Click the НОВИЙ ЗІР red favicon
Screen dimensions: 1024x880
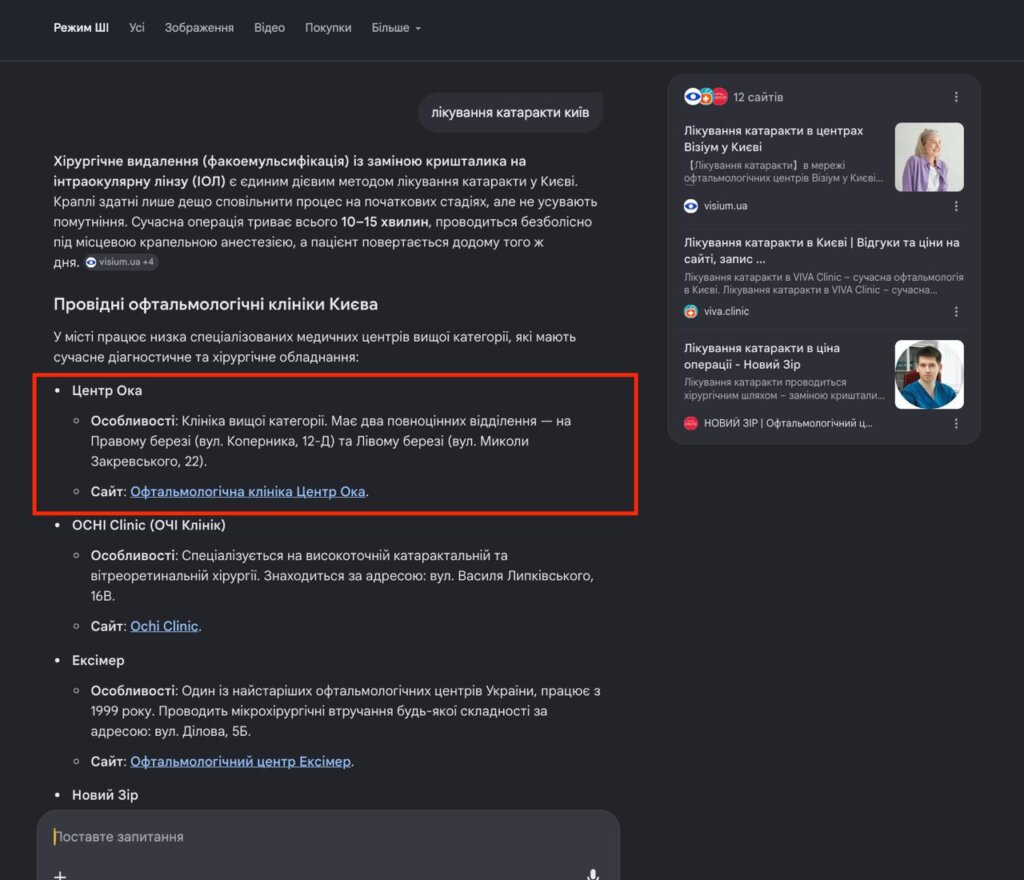click(x=691, y=423)
